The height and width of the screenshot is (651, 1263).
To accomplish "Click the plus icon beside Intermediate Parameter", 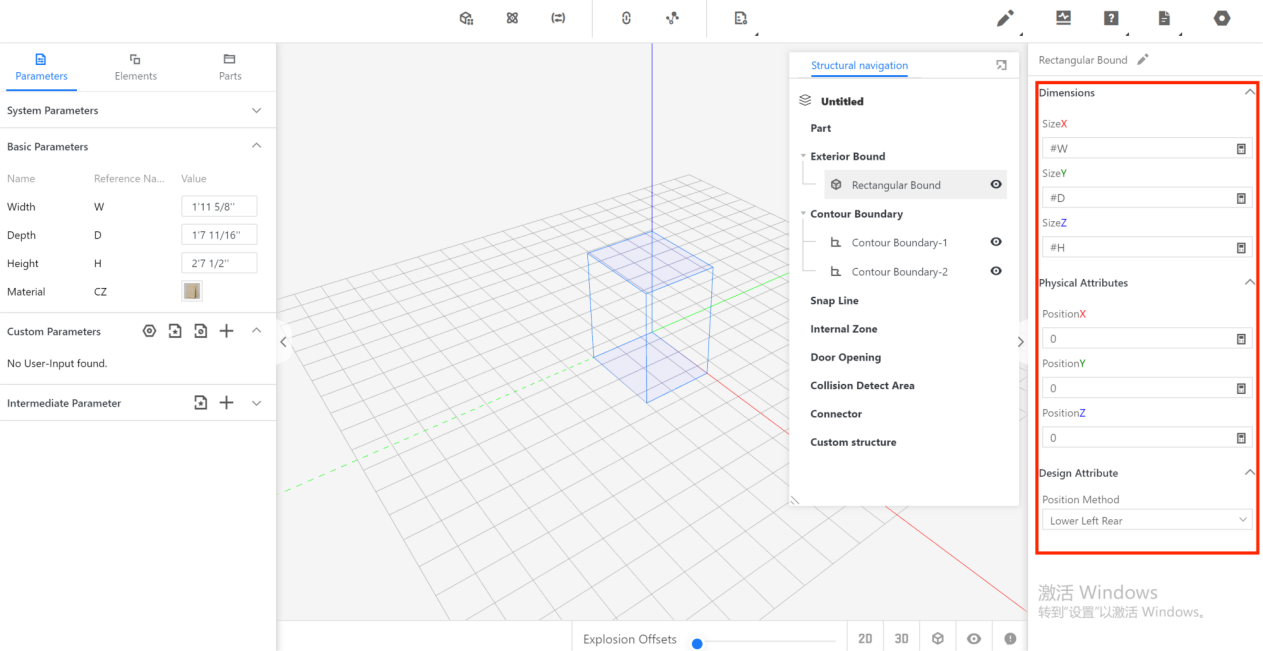I will (x=227, y=403).
